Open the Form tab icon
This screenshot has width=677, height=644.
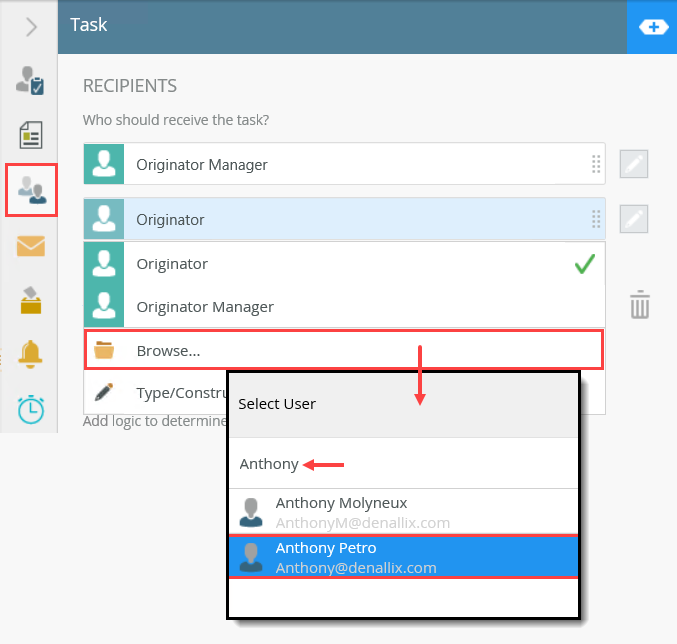[x=31, y=135]
